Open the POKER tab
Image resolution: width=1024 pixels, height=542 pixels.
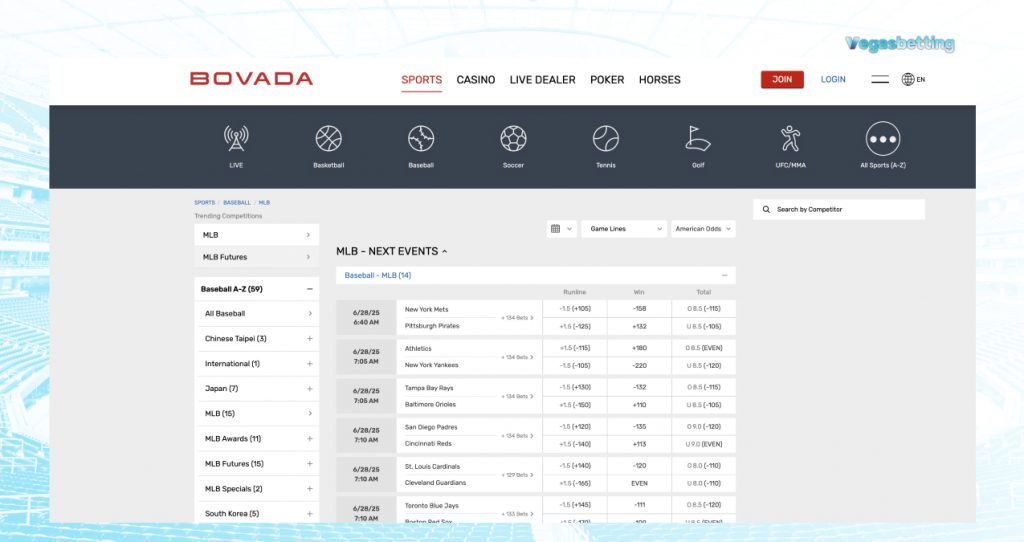607,80
